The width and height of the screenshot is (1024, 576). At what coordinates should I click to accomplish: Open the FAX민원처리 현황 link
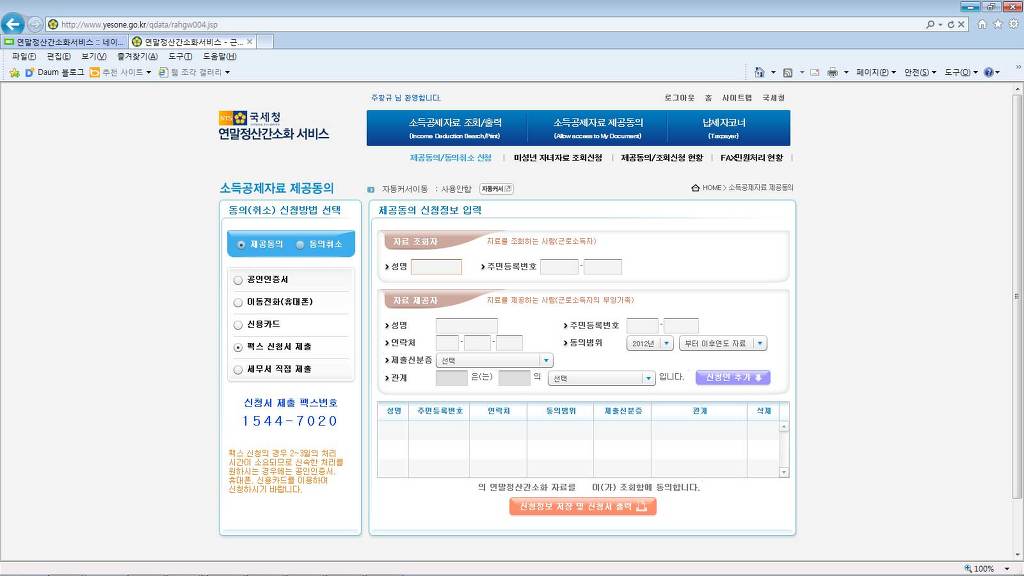pos(751,158)
